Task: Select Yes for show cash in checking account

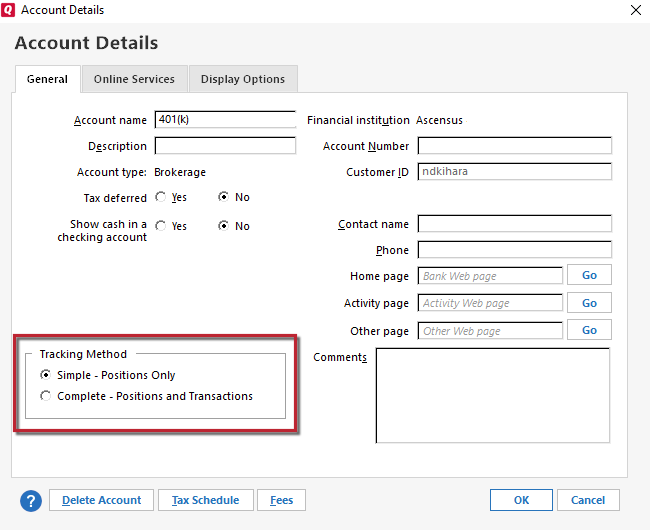Action: coord(161,226)
